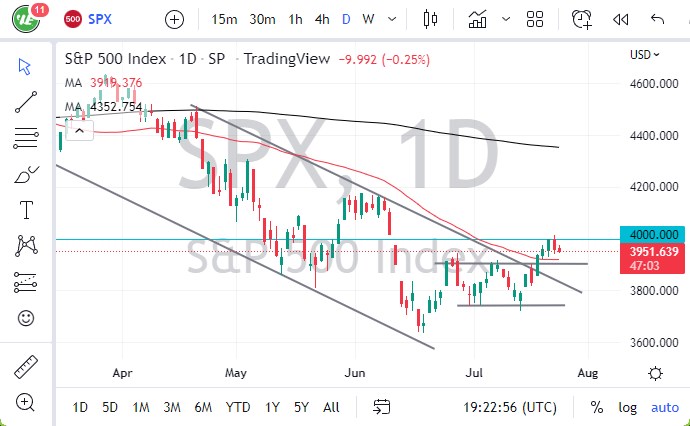Screen dimensions: 690x426
Task: Open the candlestick chart style picker
Action: 432,19
